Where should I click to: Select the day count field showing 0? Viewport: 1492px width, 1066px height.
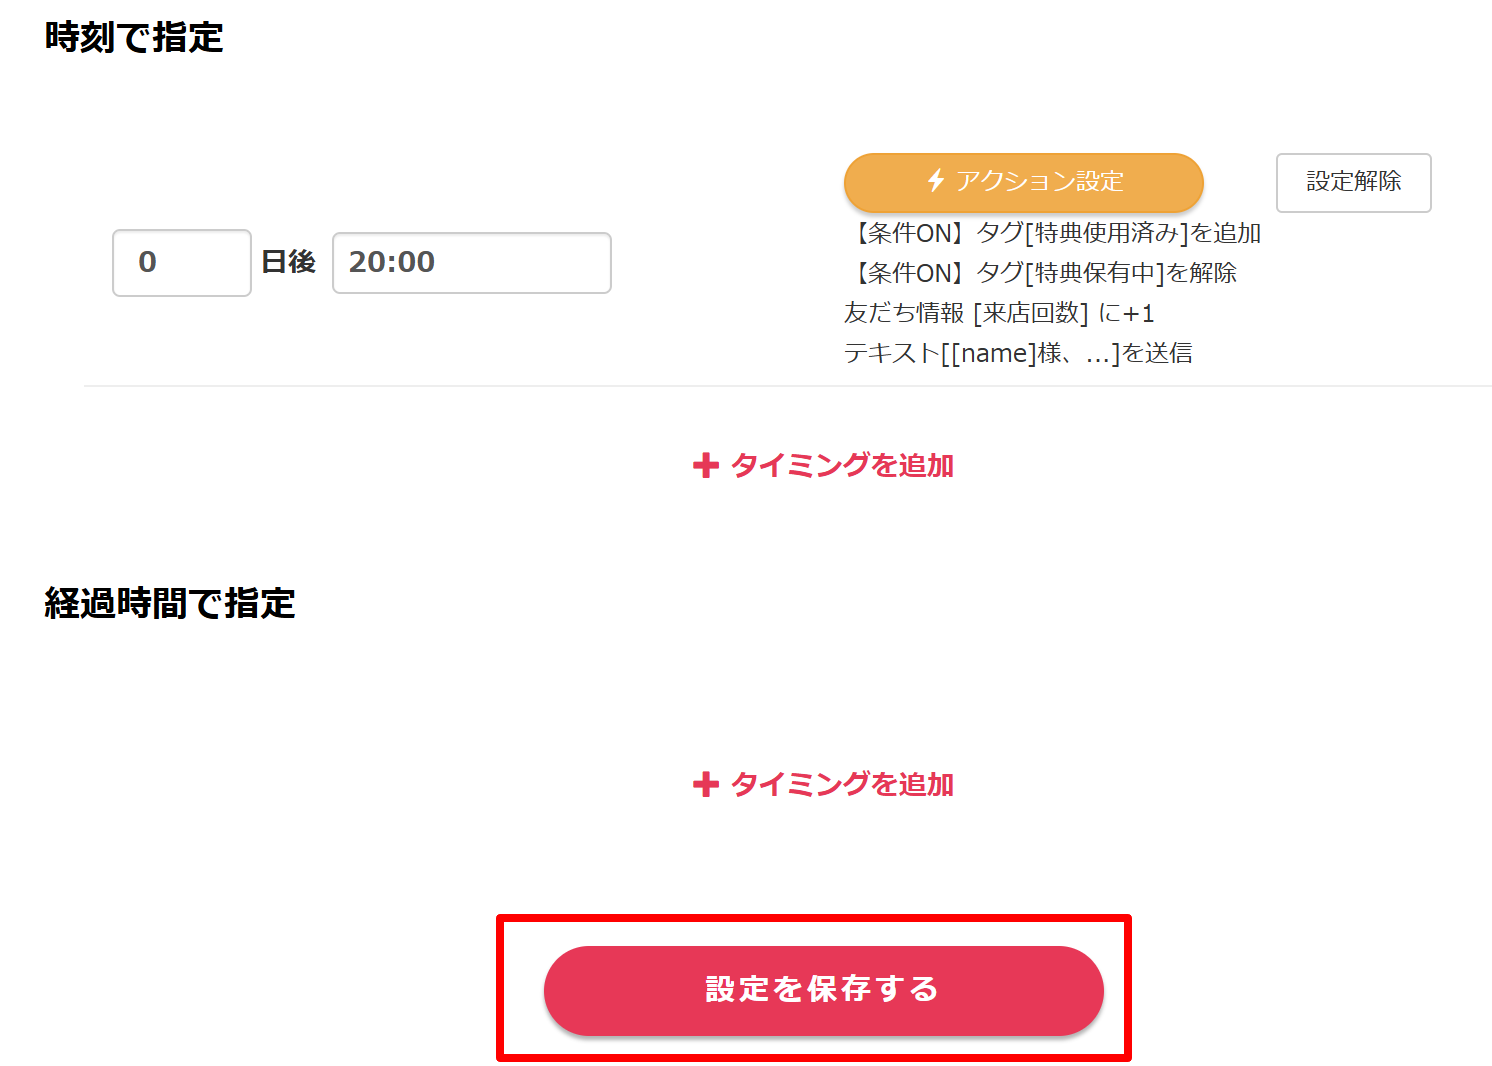pos(181,262)
